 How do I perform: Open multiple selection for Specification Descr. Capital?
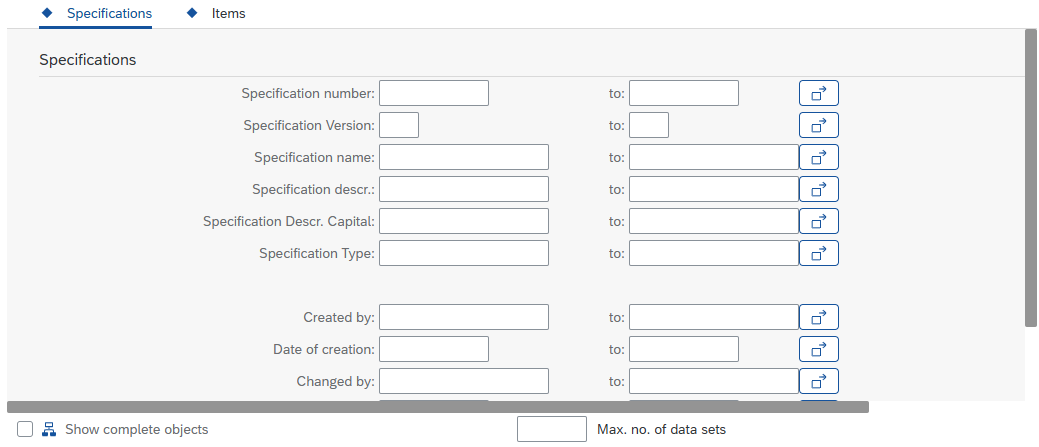[818, 221]
